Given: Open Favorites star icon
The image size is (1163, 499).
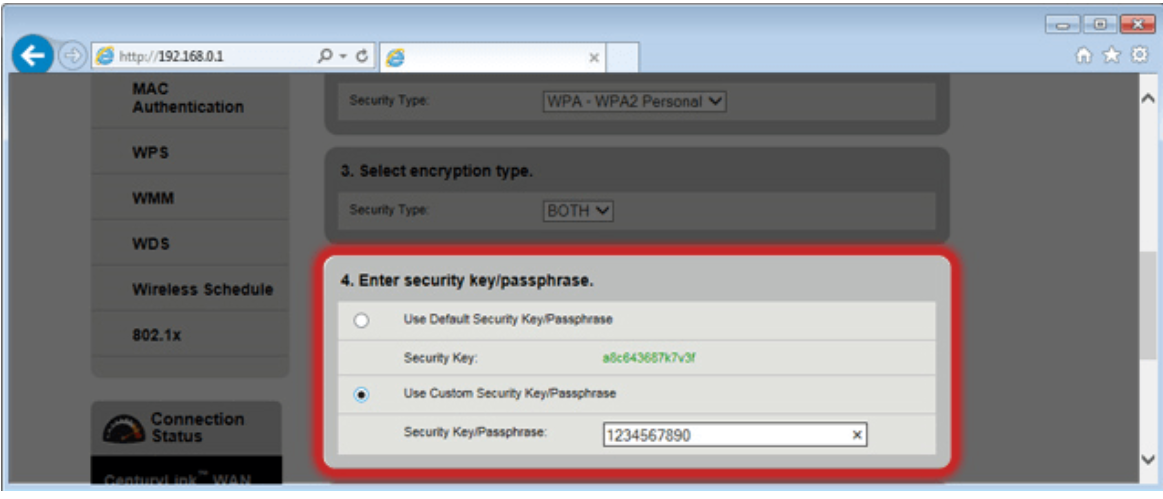Looking at the screenshot, I should 1111,56.
